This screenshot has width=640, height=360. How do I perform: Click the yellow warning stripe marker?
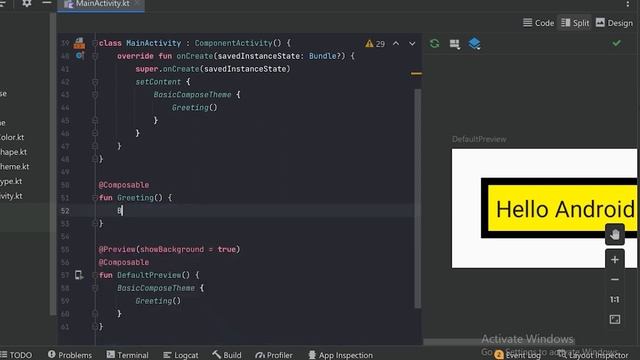(x=416, y=73)
